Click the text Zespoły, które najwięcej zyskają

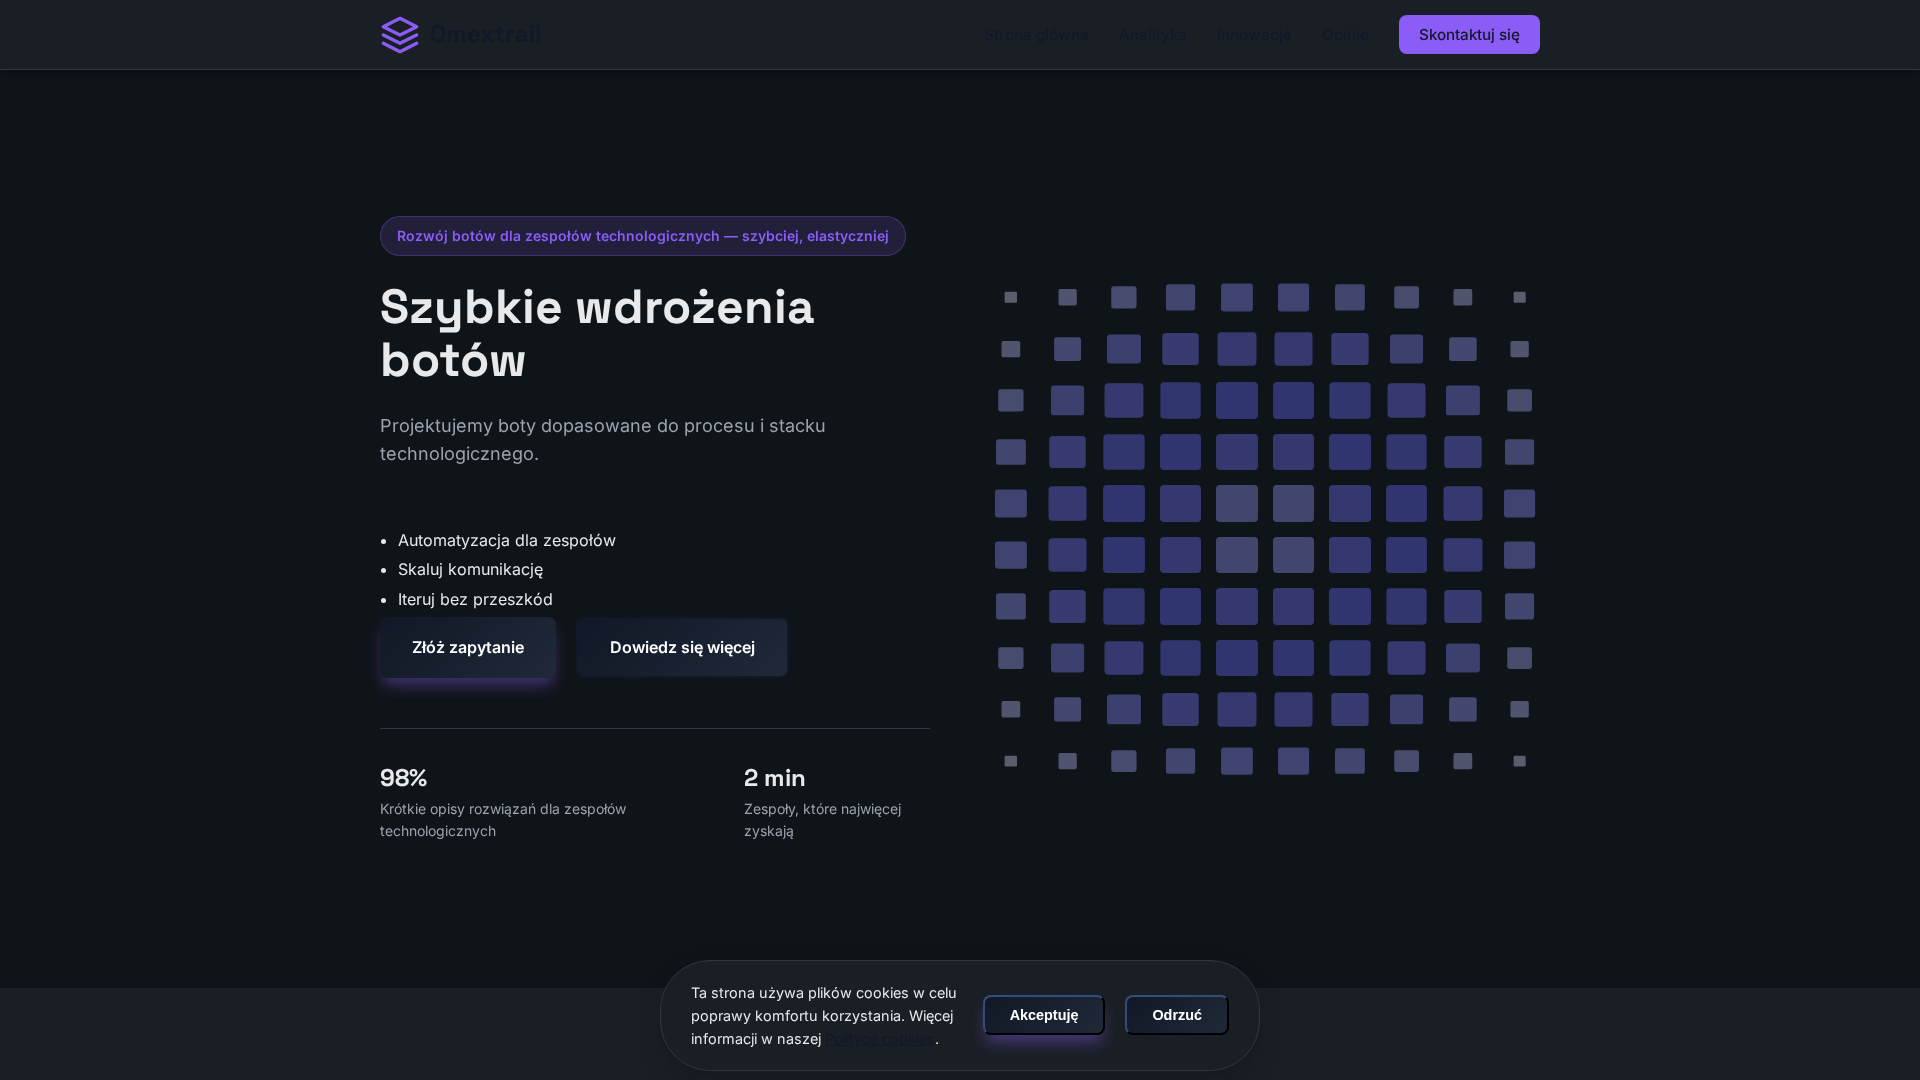tap(823, 820)
